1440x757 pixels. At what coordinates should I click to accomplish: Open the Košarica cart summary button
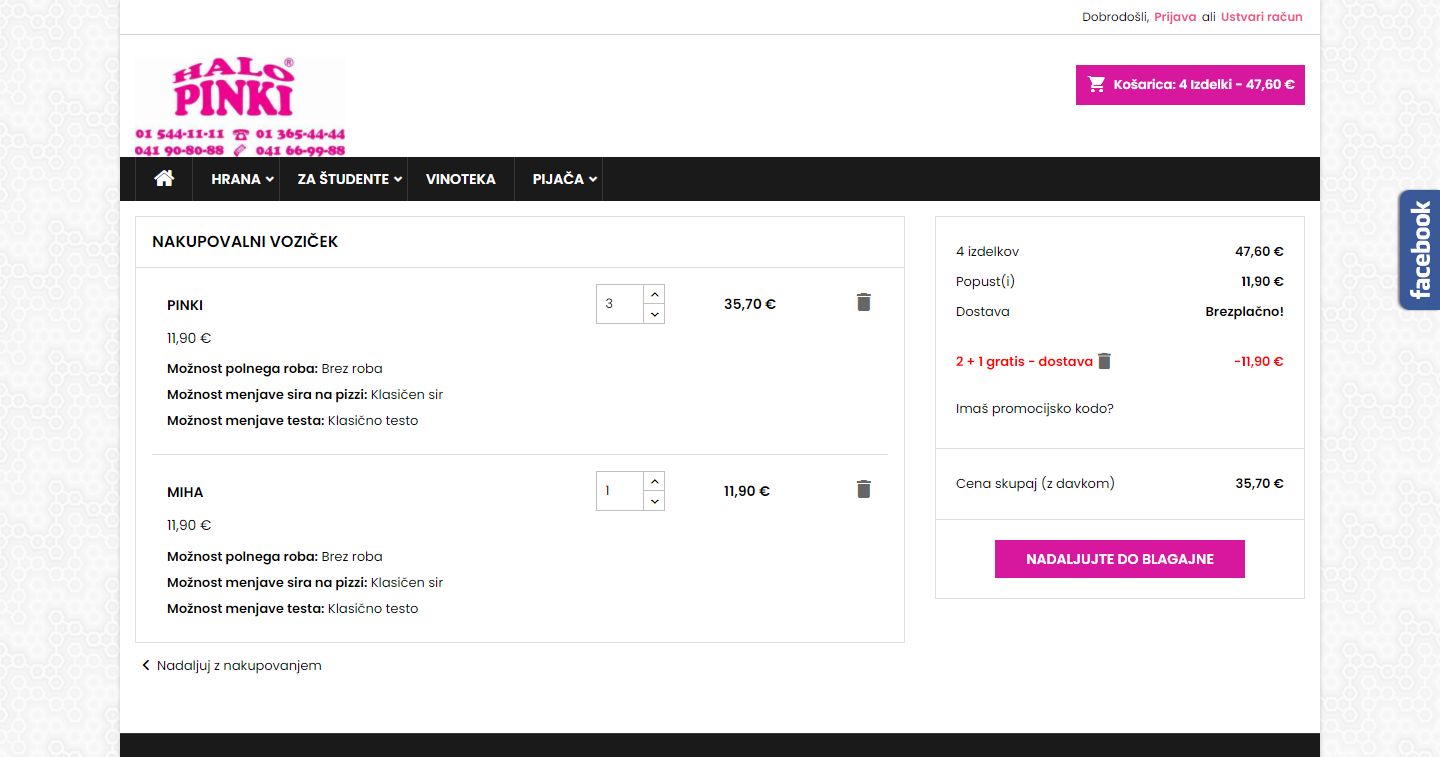tap(1190, 85)
